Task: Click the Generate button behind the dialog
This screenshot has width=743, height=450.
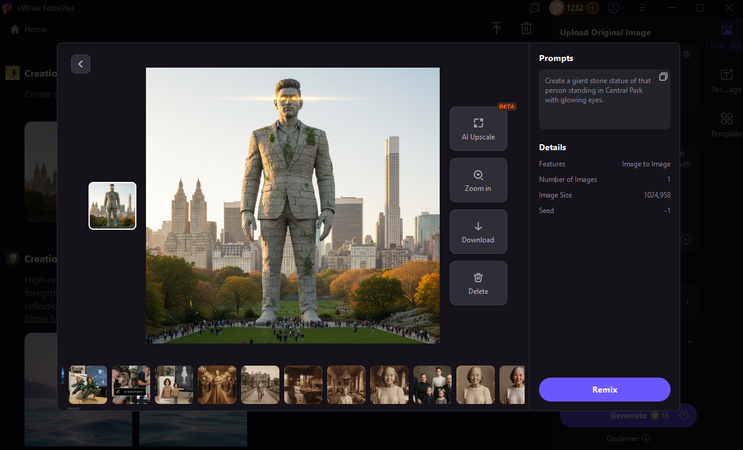Action: coord(628,415)
